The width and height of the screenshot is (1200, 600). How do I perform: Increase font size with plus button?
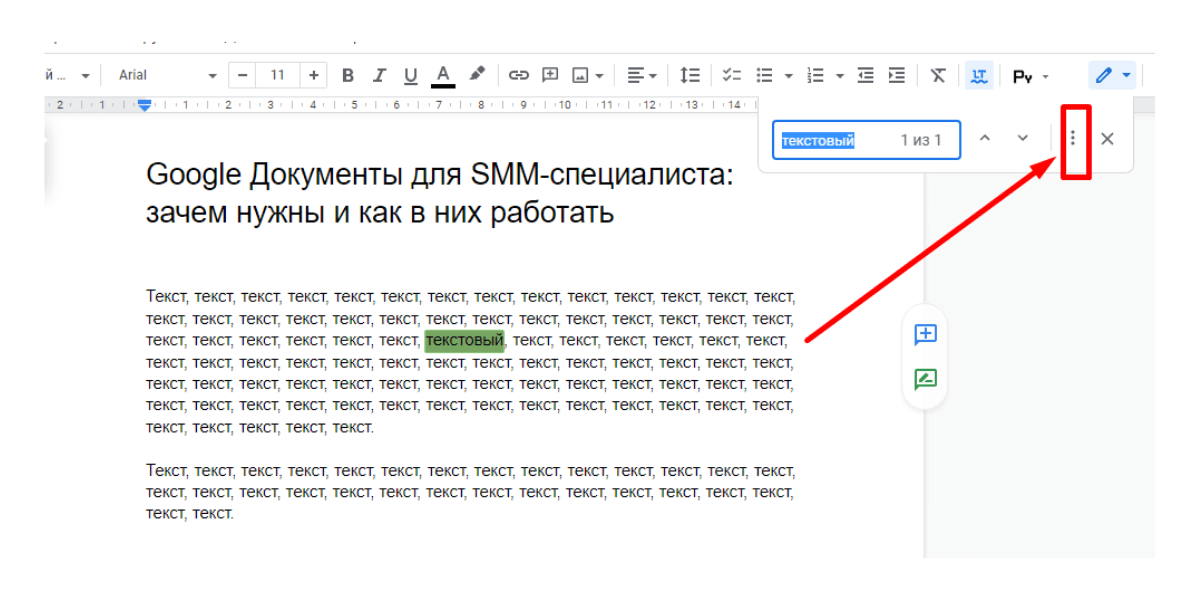314,76
